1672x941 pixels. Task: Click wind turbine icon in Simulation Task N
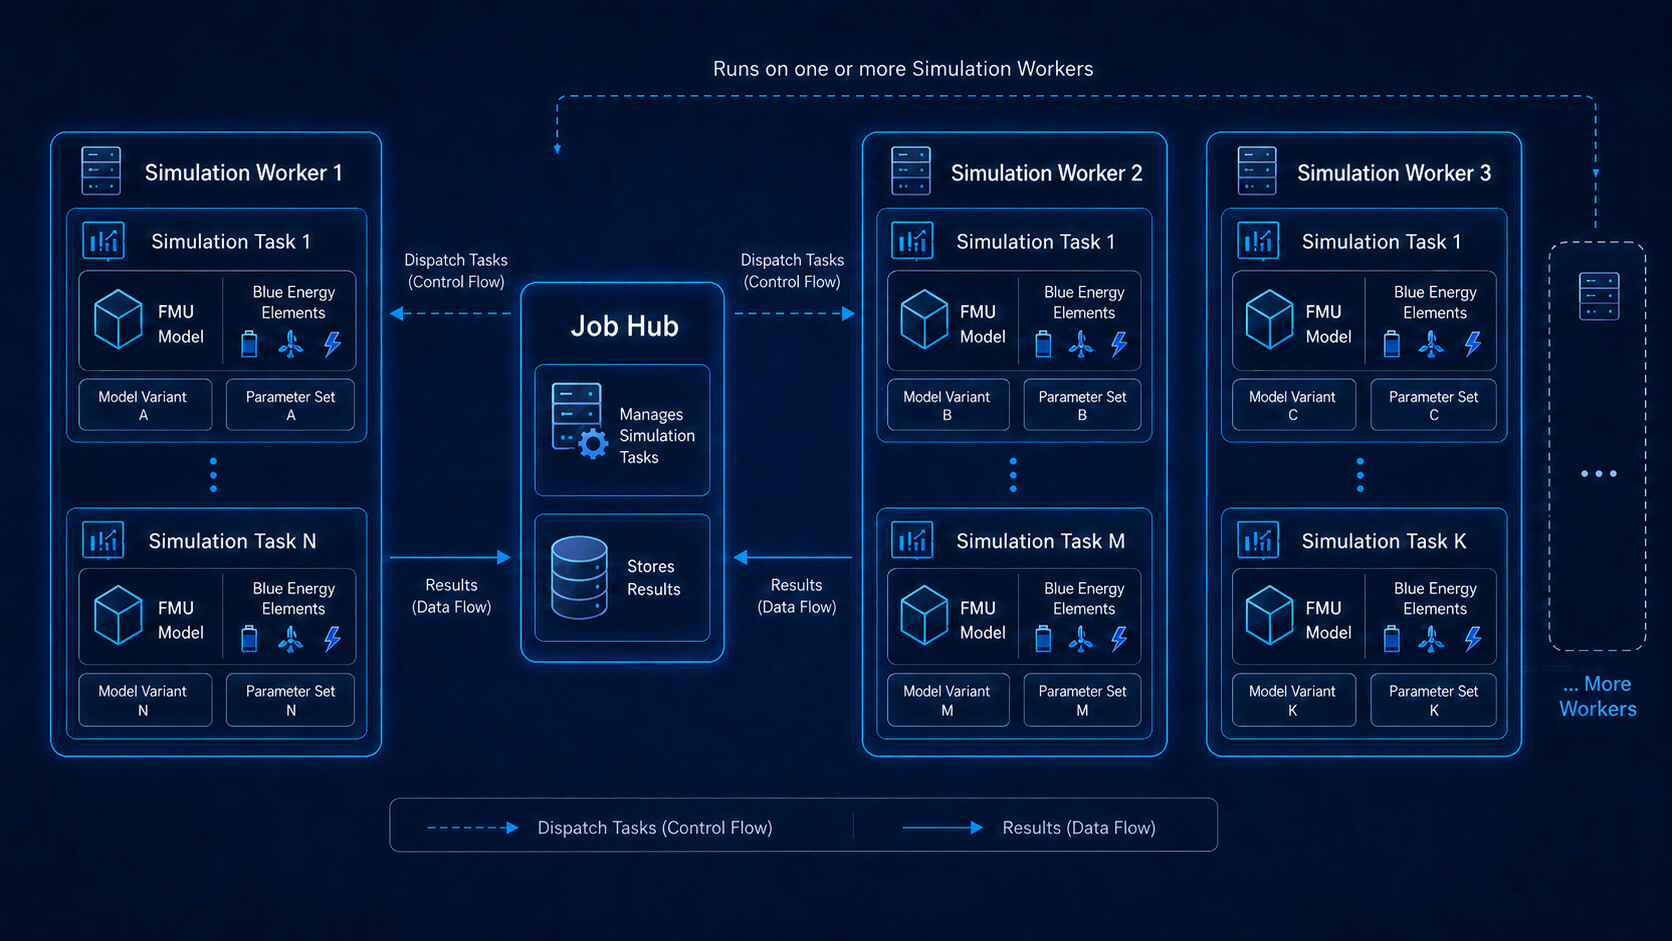(291, 639)
